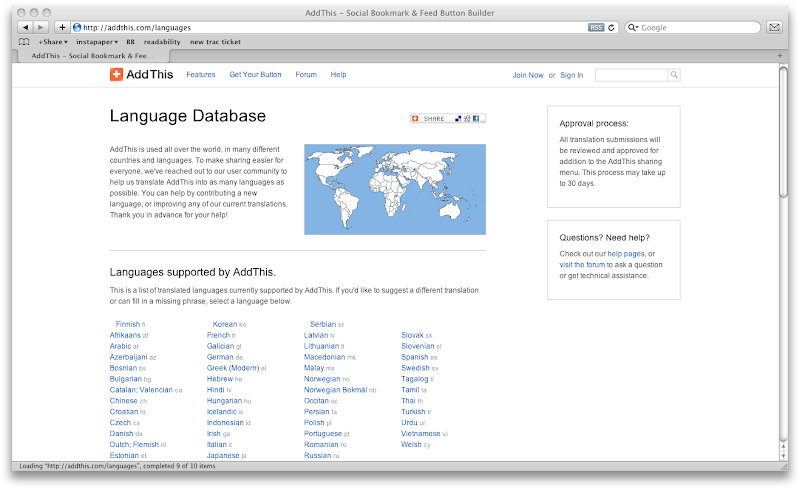The image size is (800, 489).
Task: Open the Help navigation link
Action: (x=338, y=75)
